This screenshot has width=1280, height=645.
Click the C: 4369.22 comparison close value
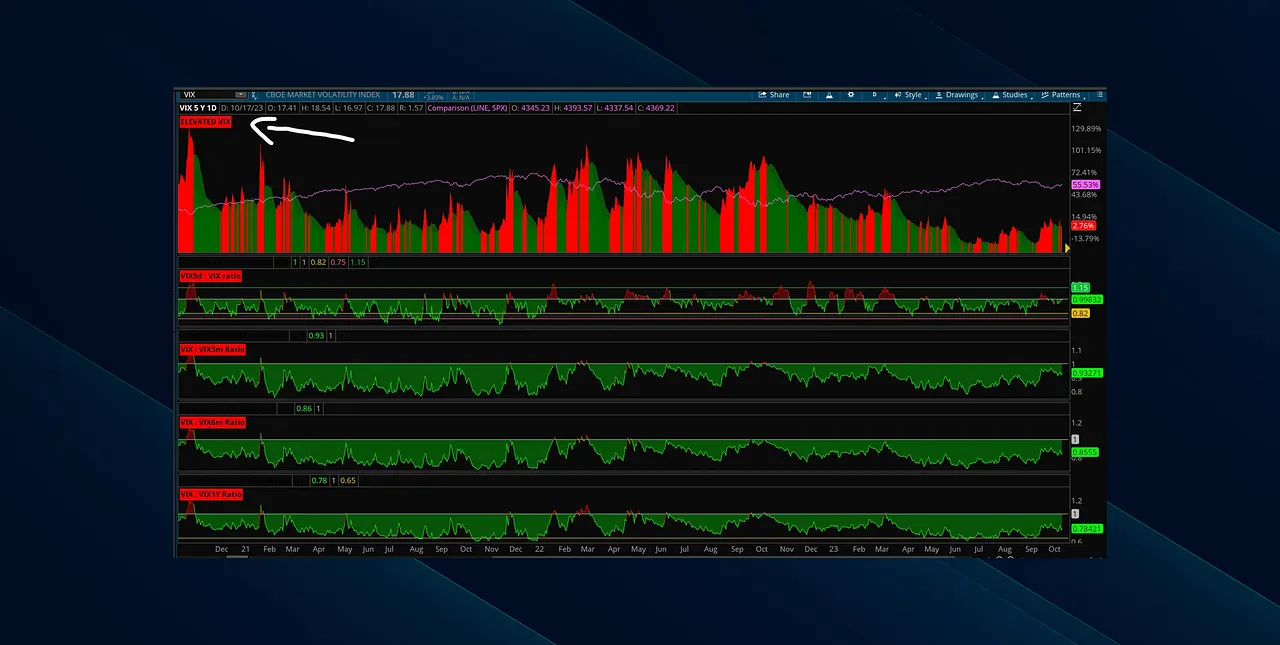[656, 108]
